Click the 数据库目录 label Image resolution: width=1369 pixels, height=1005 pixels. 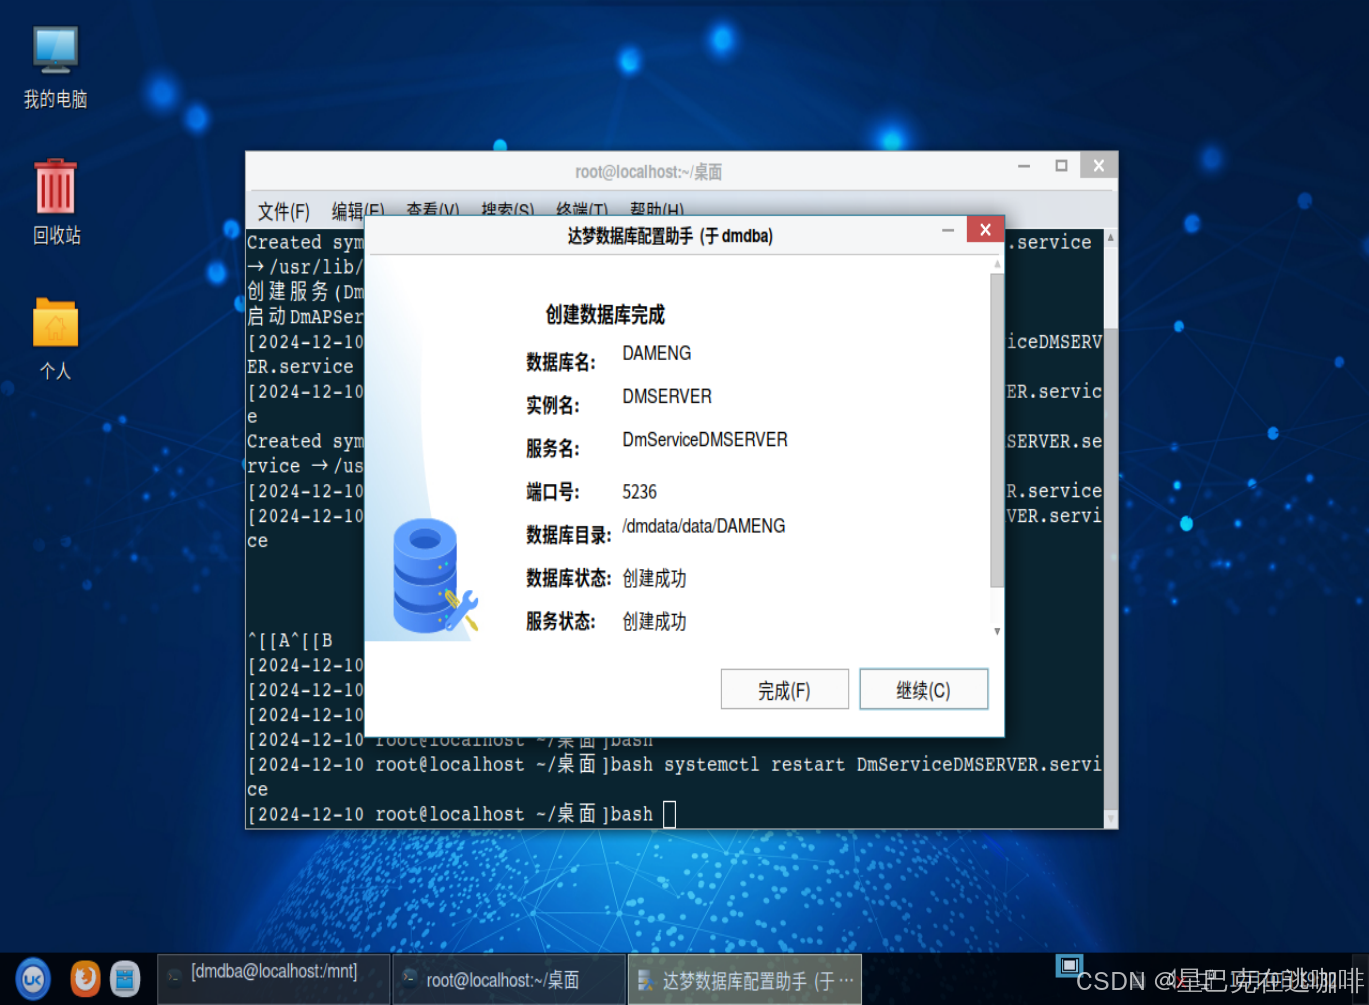(569, 535)
